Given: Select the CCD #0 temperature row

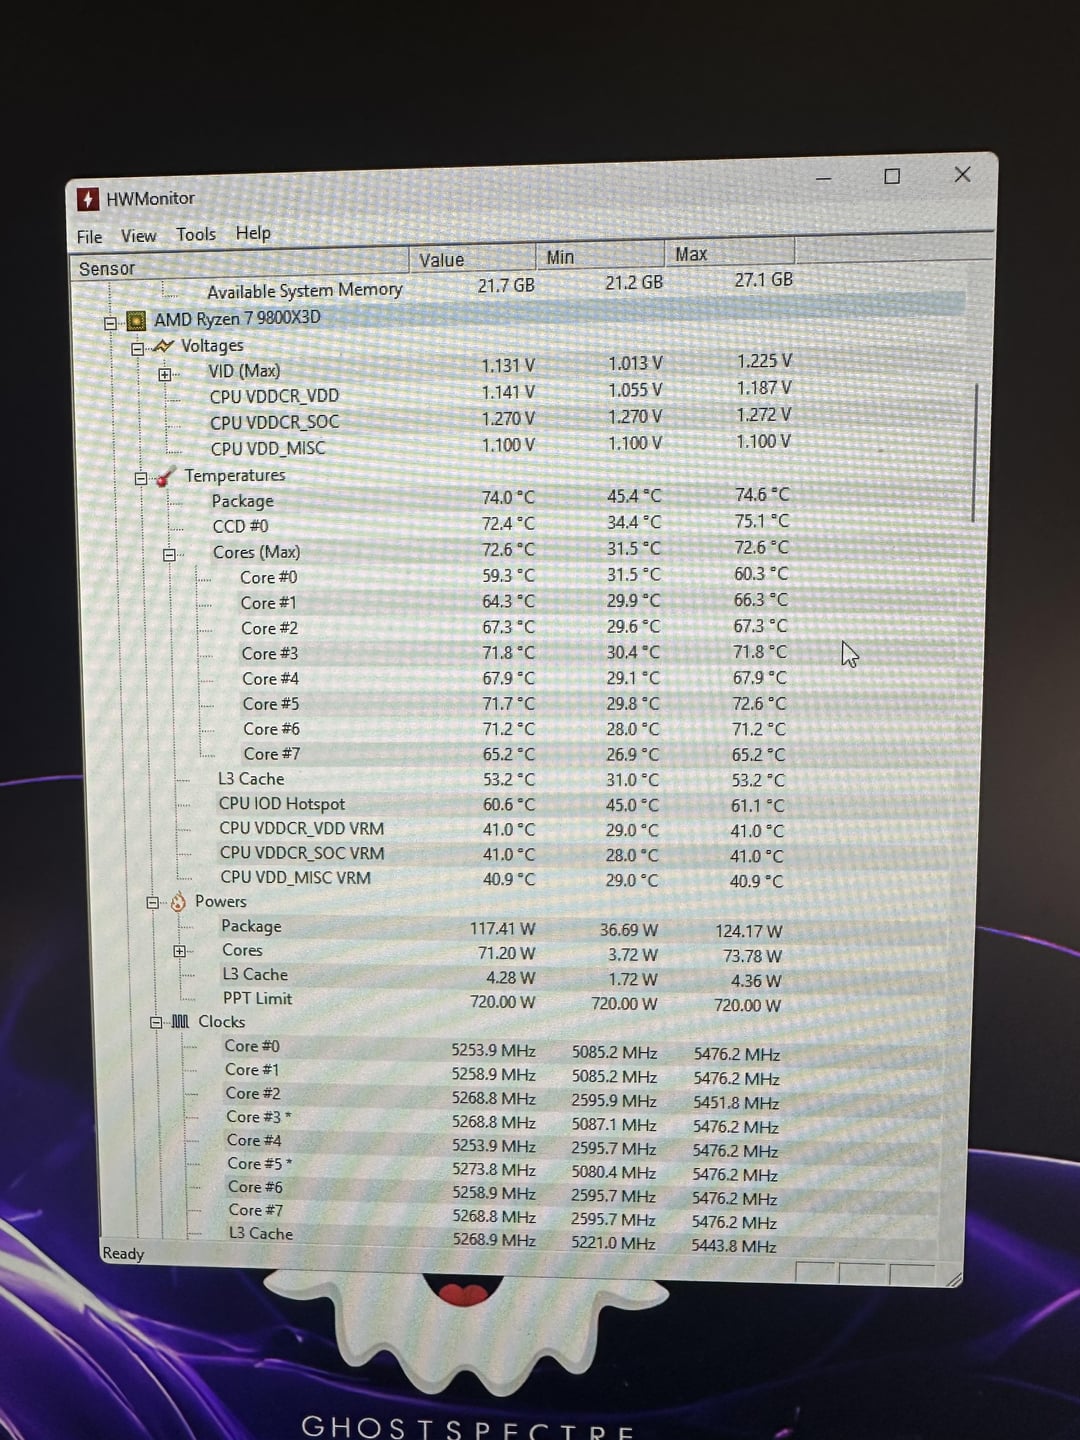Looking at the screenshot, I should coord(500,524).
